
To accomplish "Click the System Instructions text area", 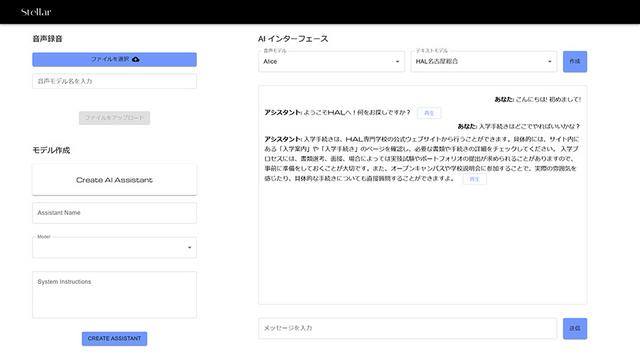I will click(114, 295).
